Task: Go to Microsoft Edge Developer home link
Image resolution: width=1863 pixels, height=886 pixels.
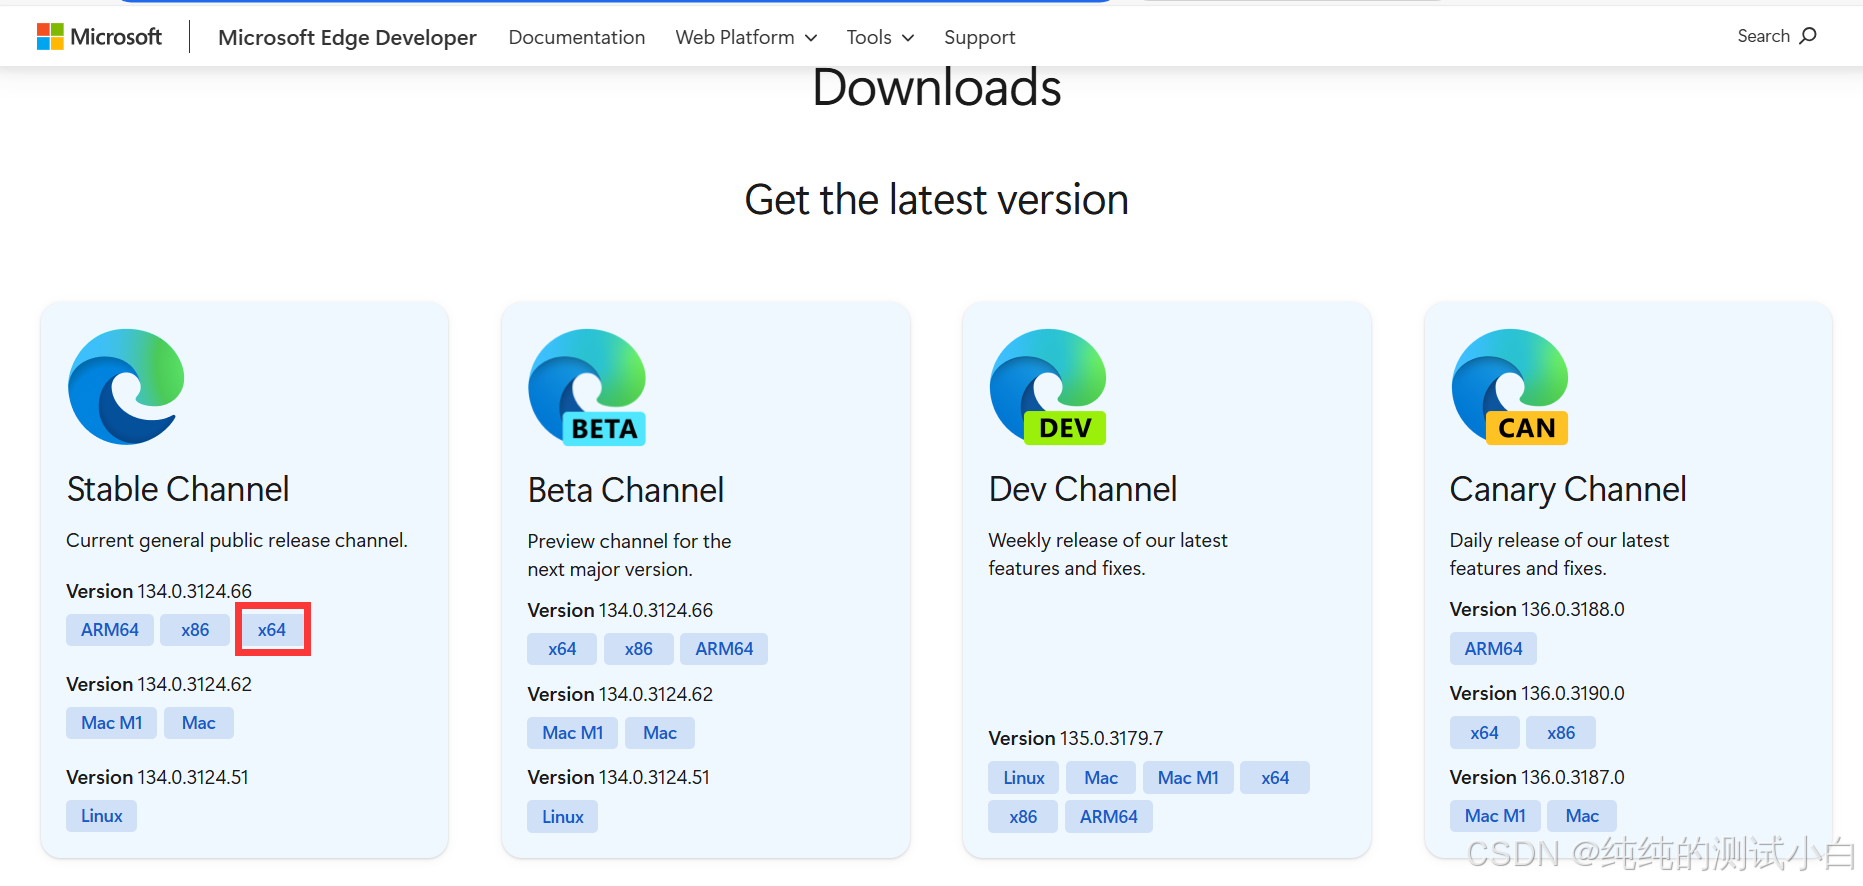Action: 347,37
